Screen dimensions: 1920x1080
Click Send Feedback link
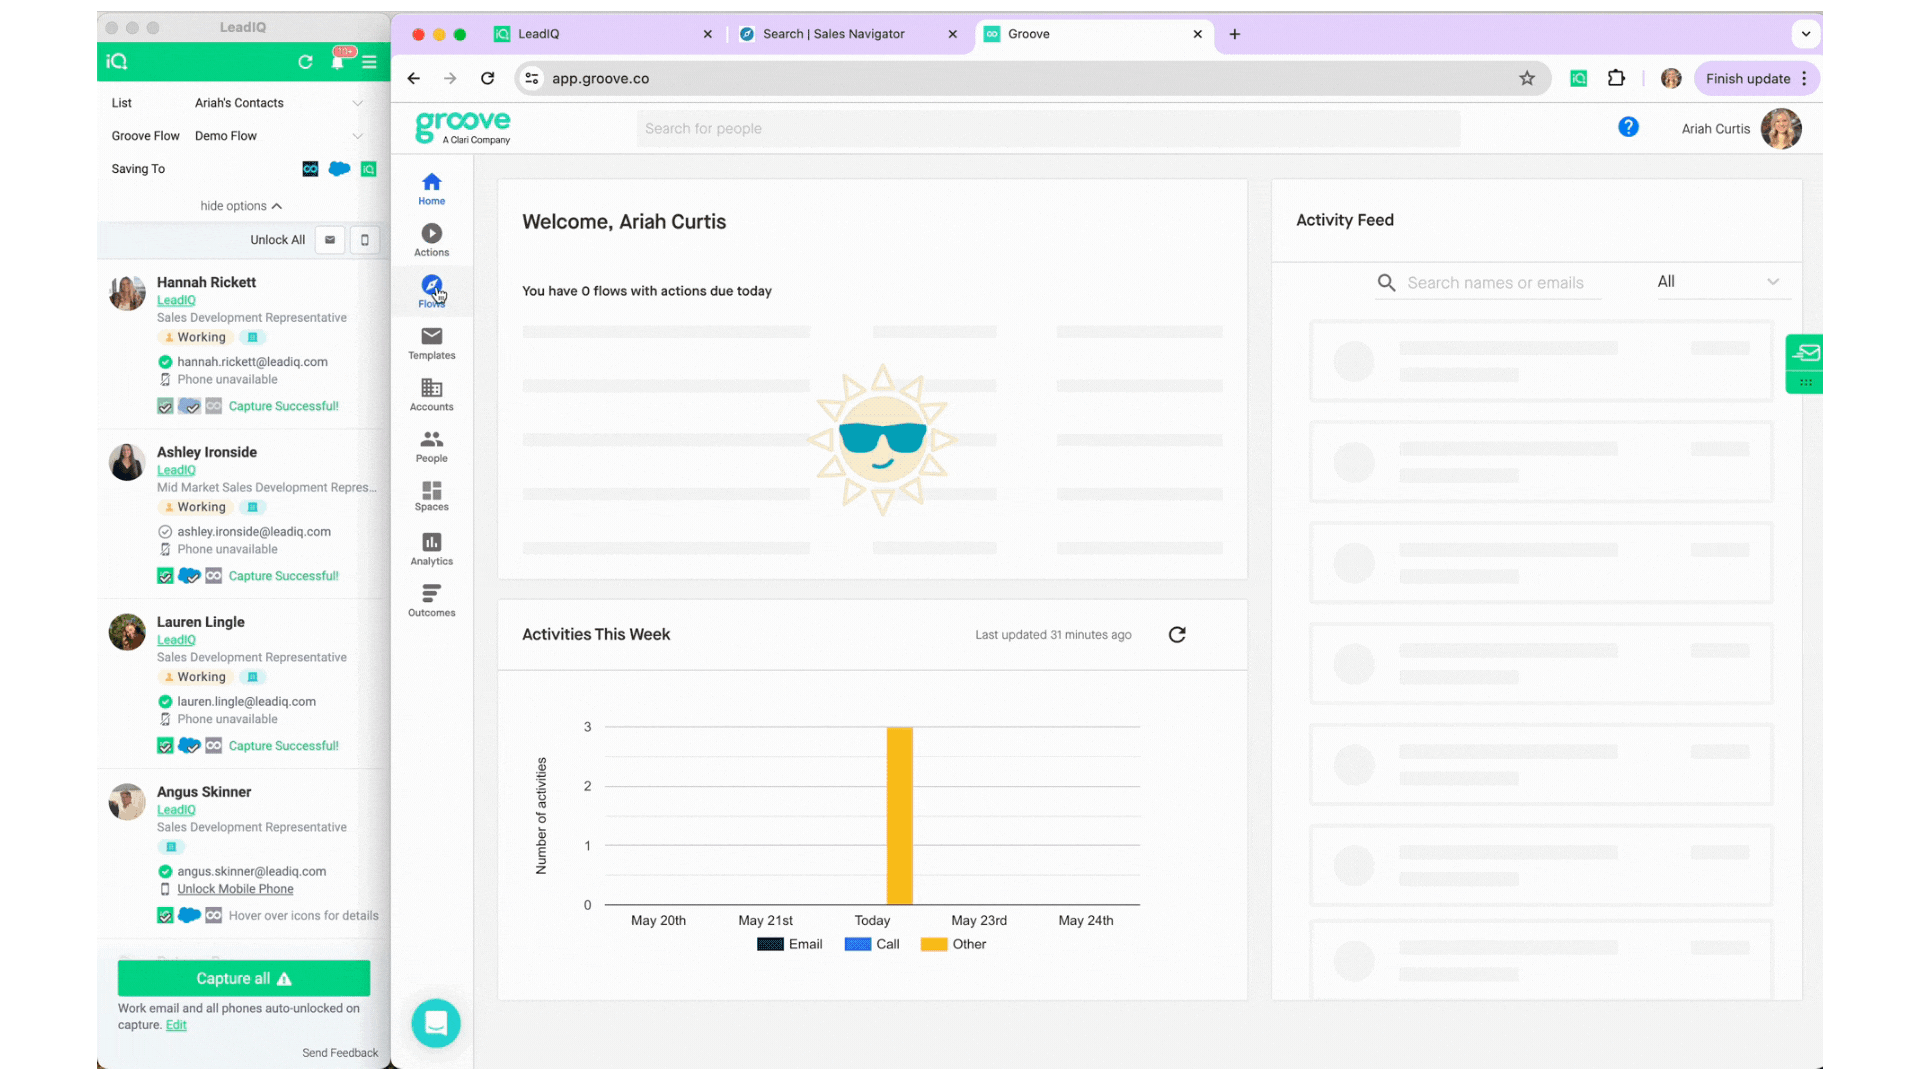coord(340,1053)
